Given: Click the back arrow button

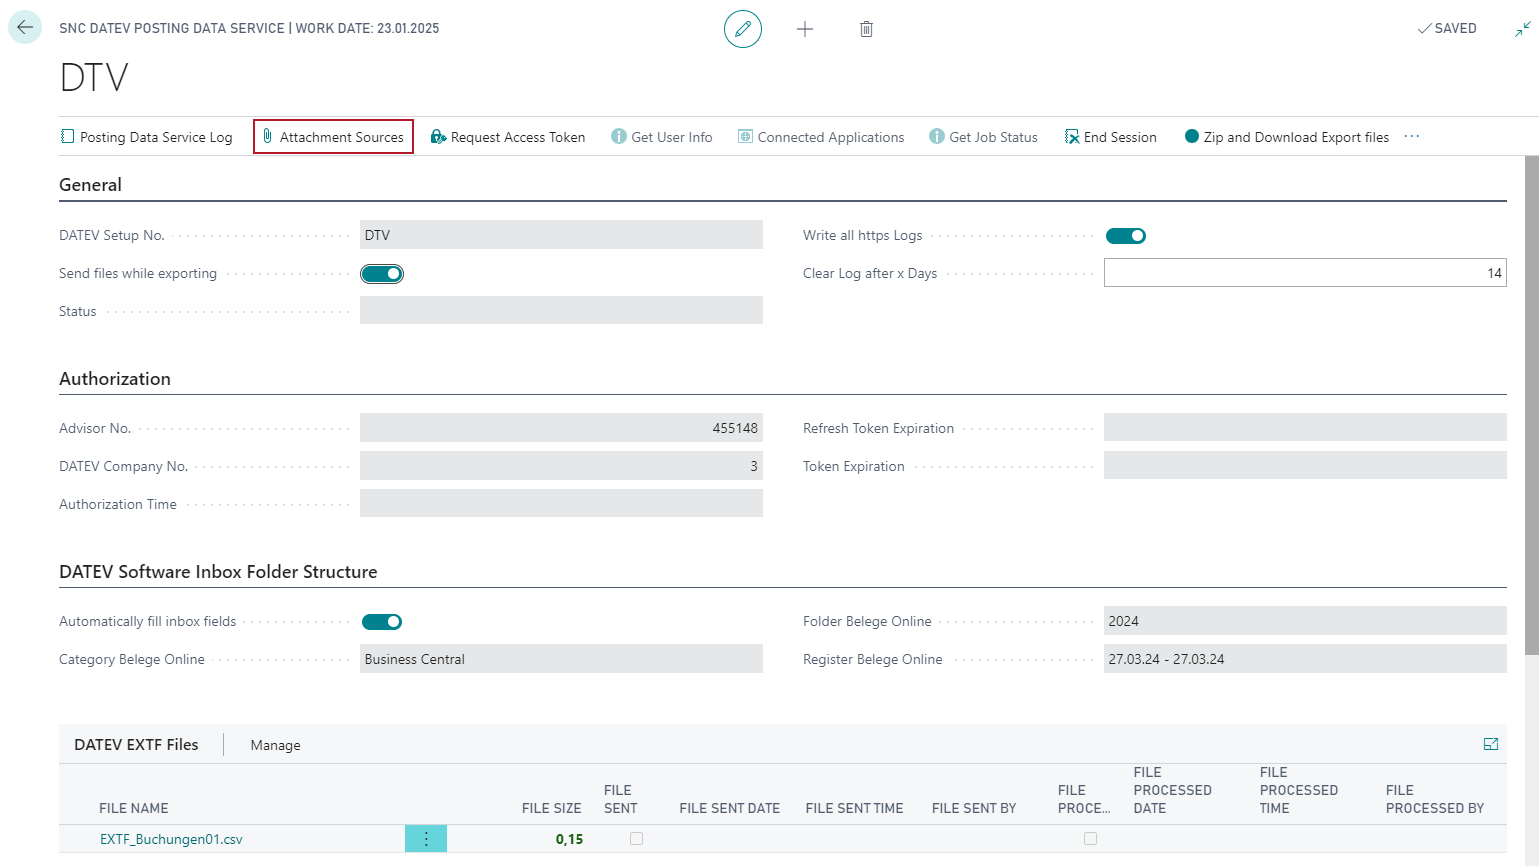Looking at the screenshot, I should point(25,28).
